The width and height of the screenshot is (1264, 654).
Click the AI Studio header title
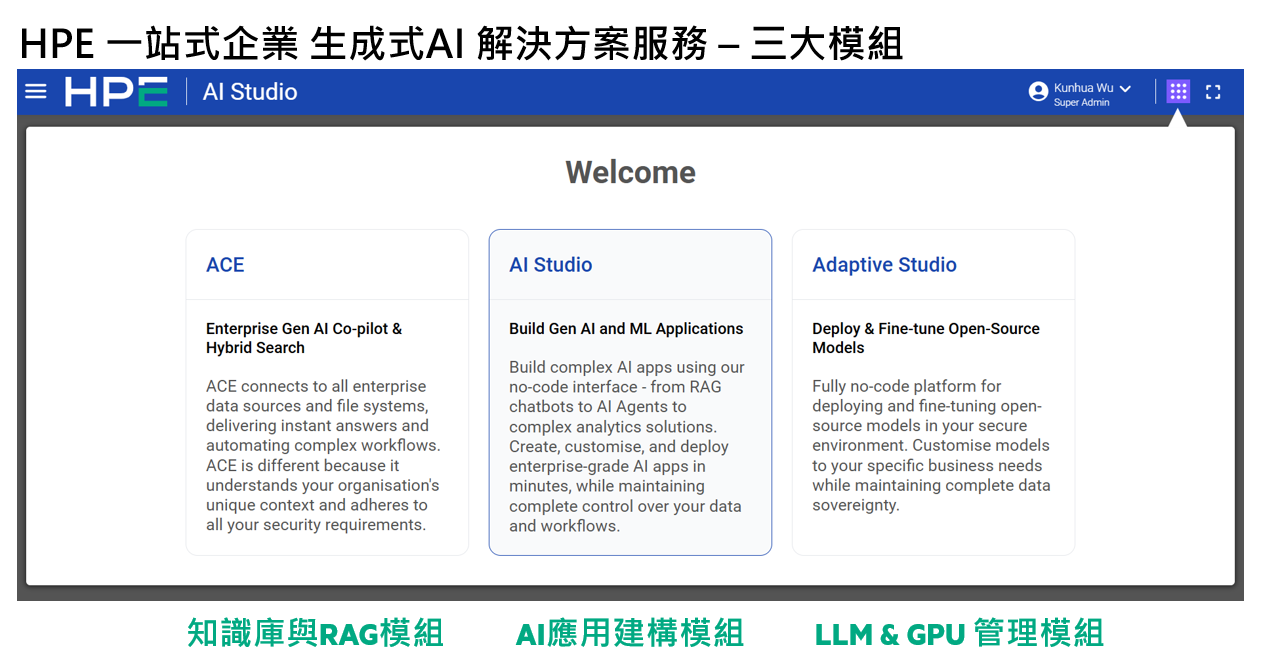250,92
